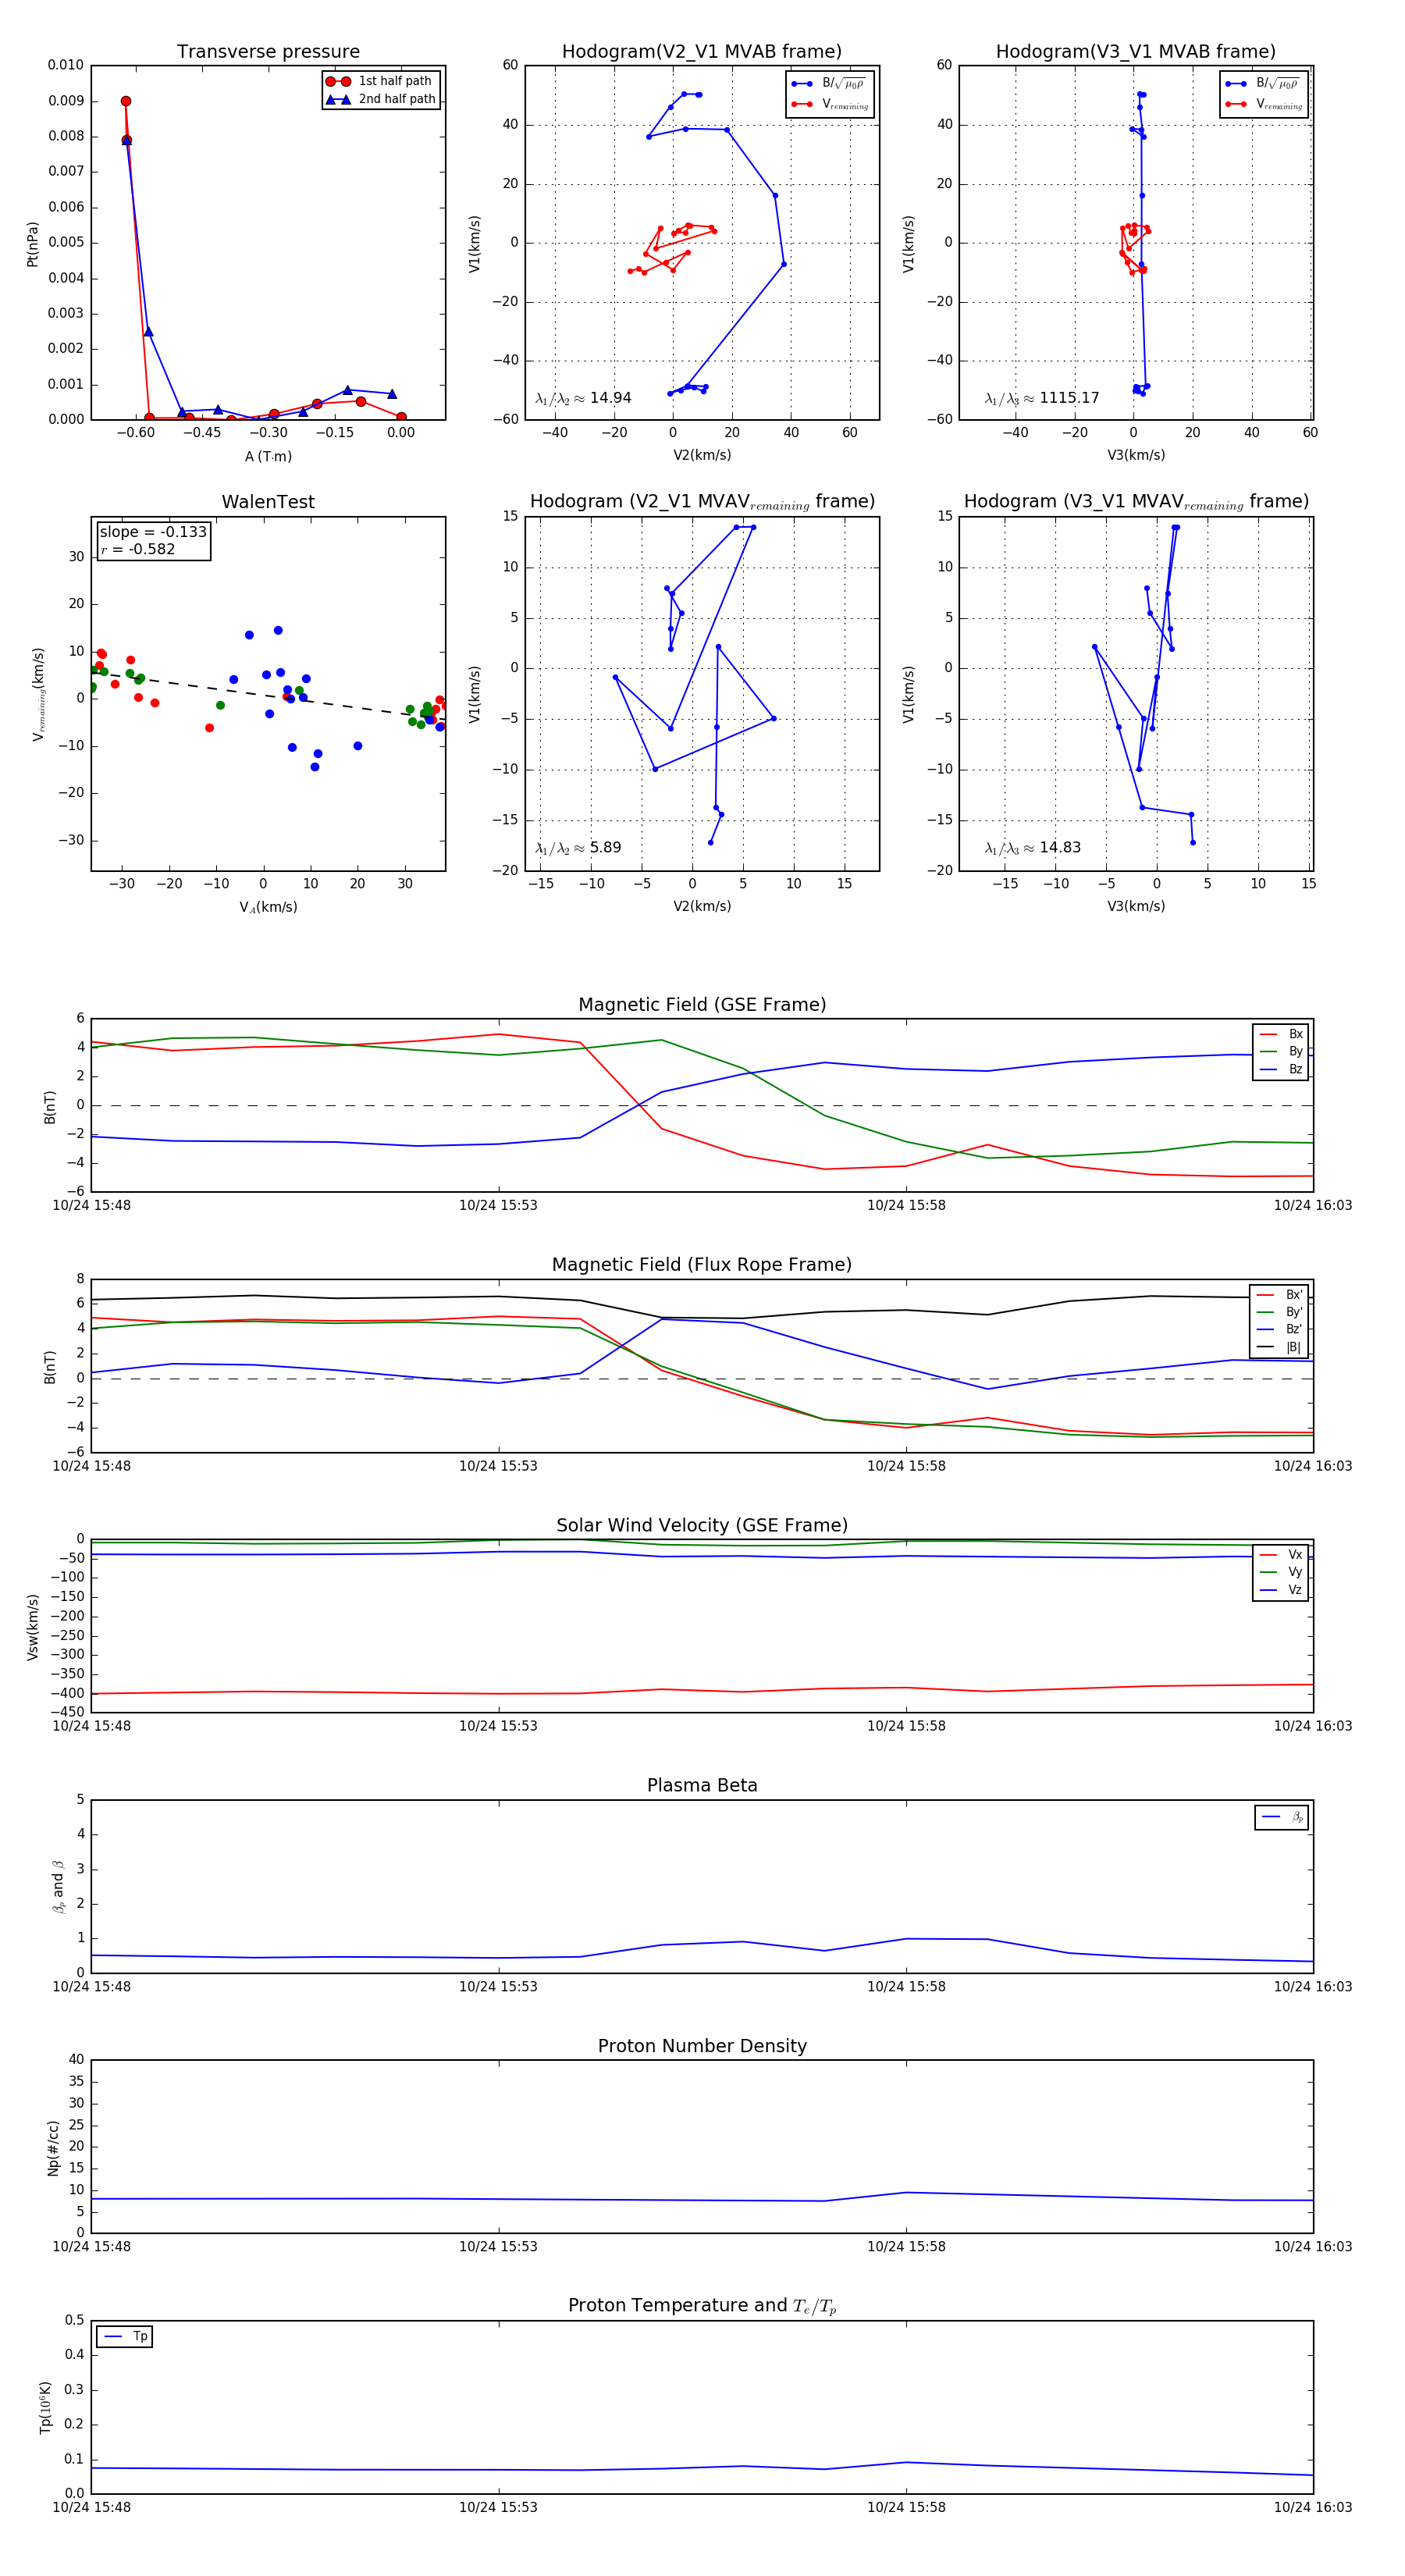
Task: Click the "V_remaining(km/s)" y-axis label in WalenTest
Action: pyautogui.click(x=39, y=694)
